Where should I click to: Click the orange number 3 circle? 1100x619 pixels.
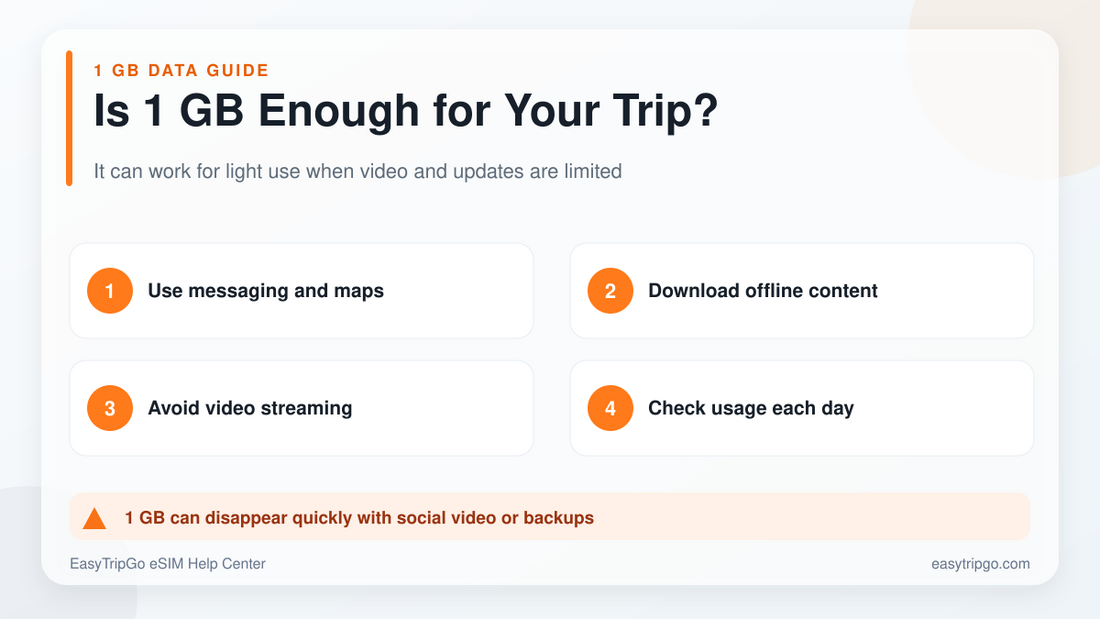click(110, 408)
